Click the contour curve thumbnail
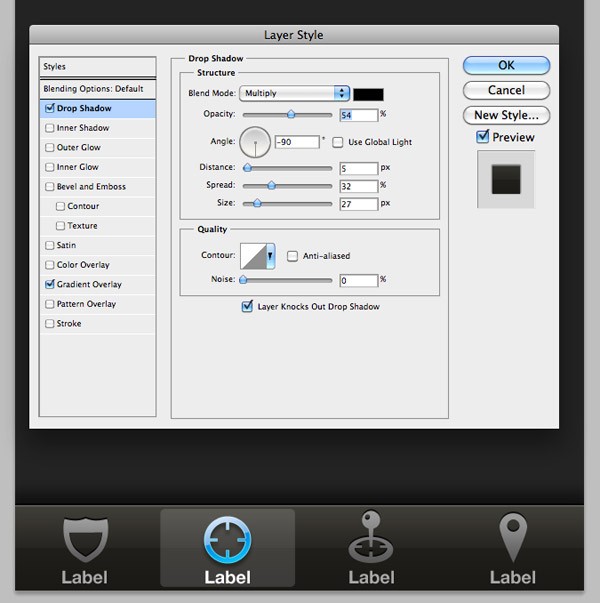 [x=253, y=256]
